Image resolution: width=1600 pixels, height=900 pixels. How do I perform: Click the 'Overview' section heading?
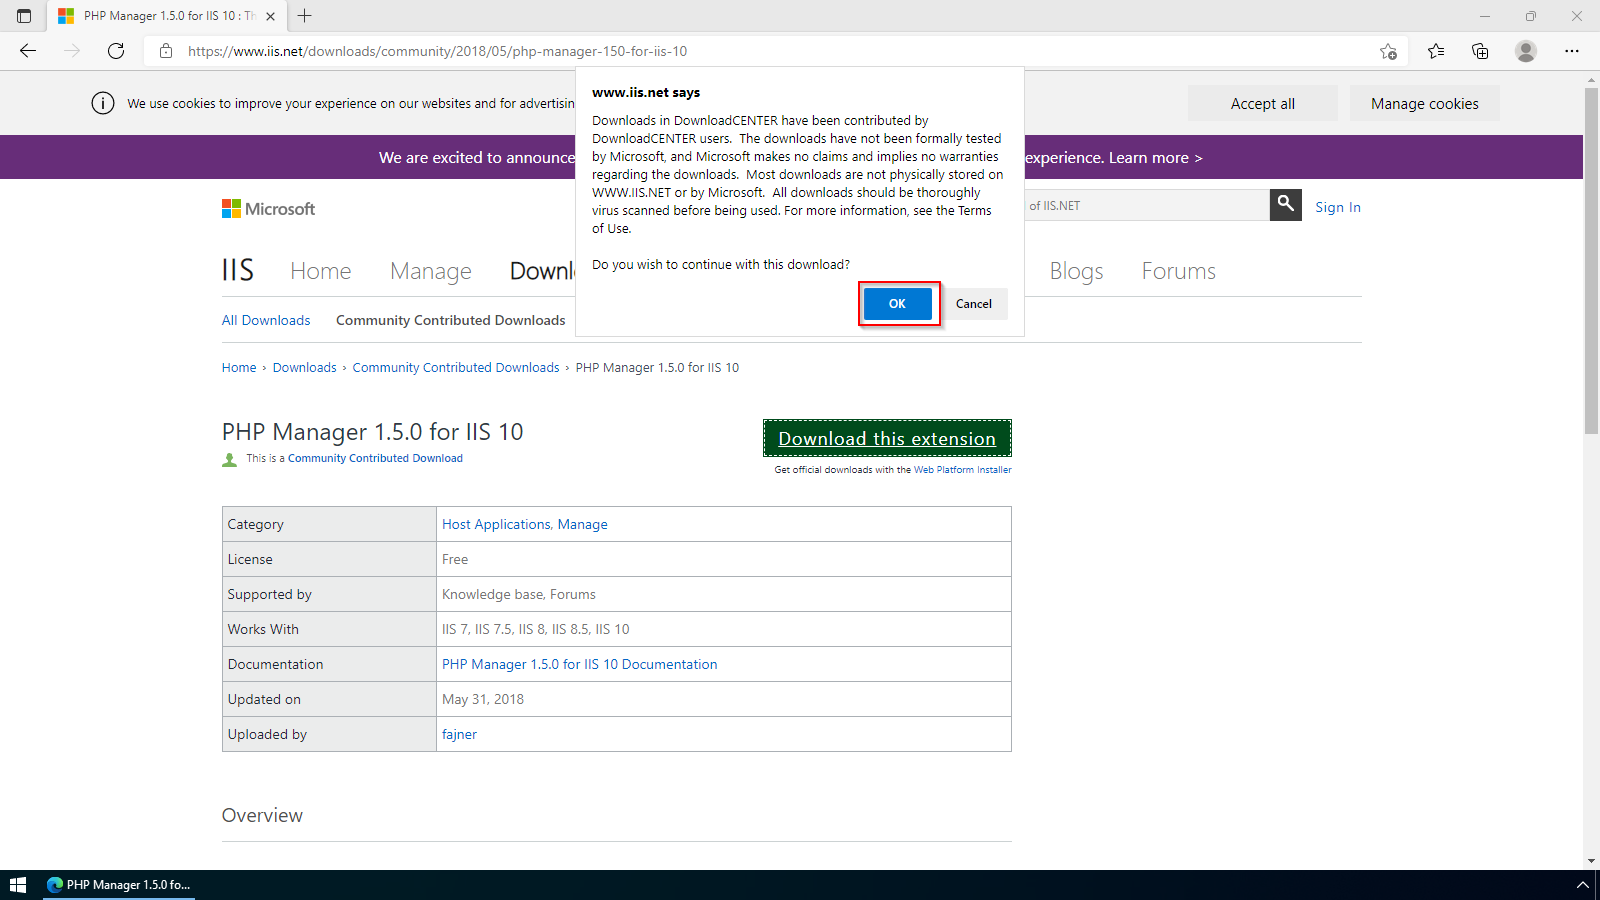point(262,815)
